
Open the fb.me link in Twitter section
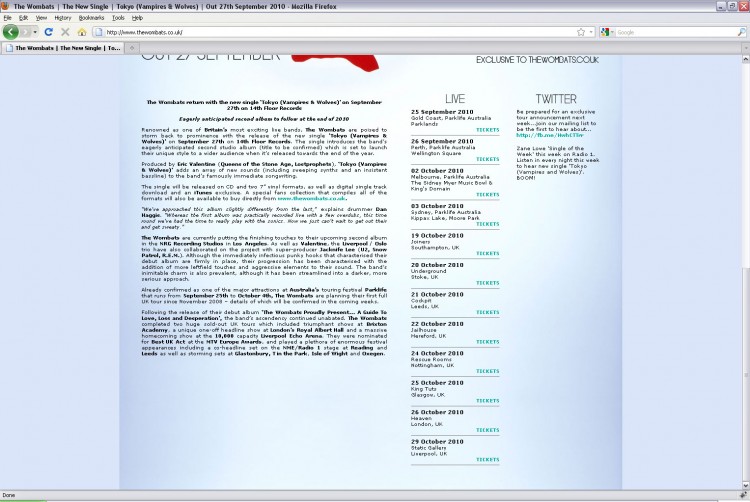pyautogui.click(x=550, y=135)
